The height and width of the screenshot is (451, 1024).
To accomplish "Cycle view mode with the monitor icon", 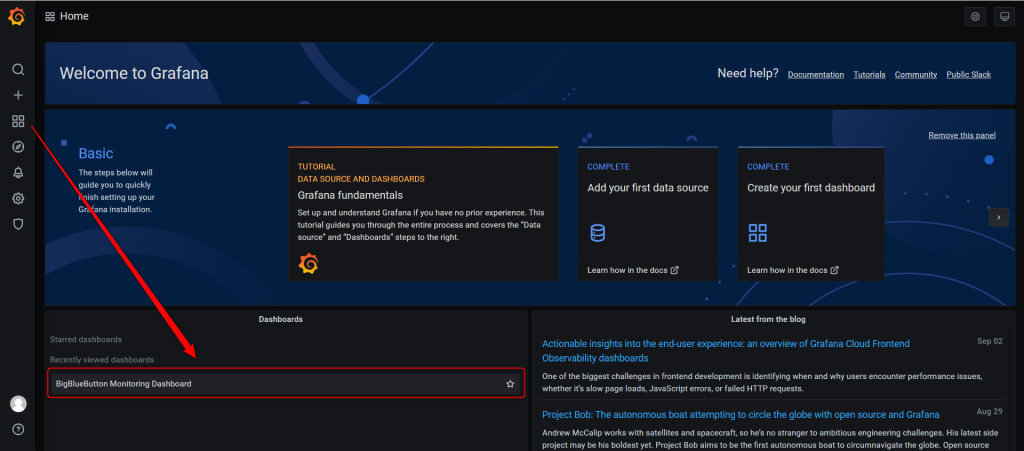I will (x=1004, y=17).
